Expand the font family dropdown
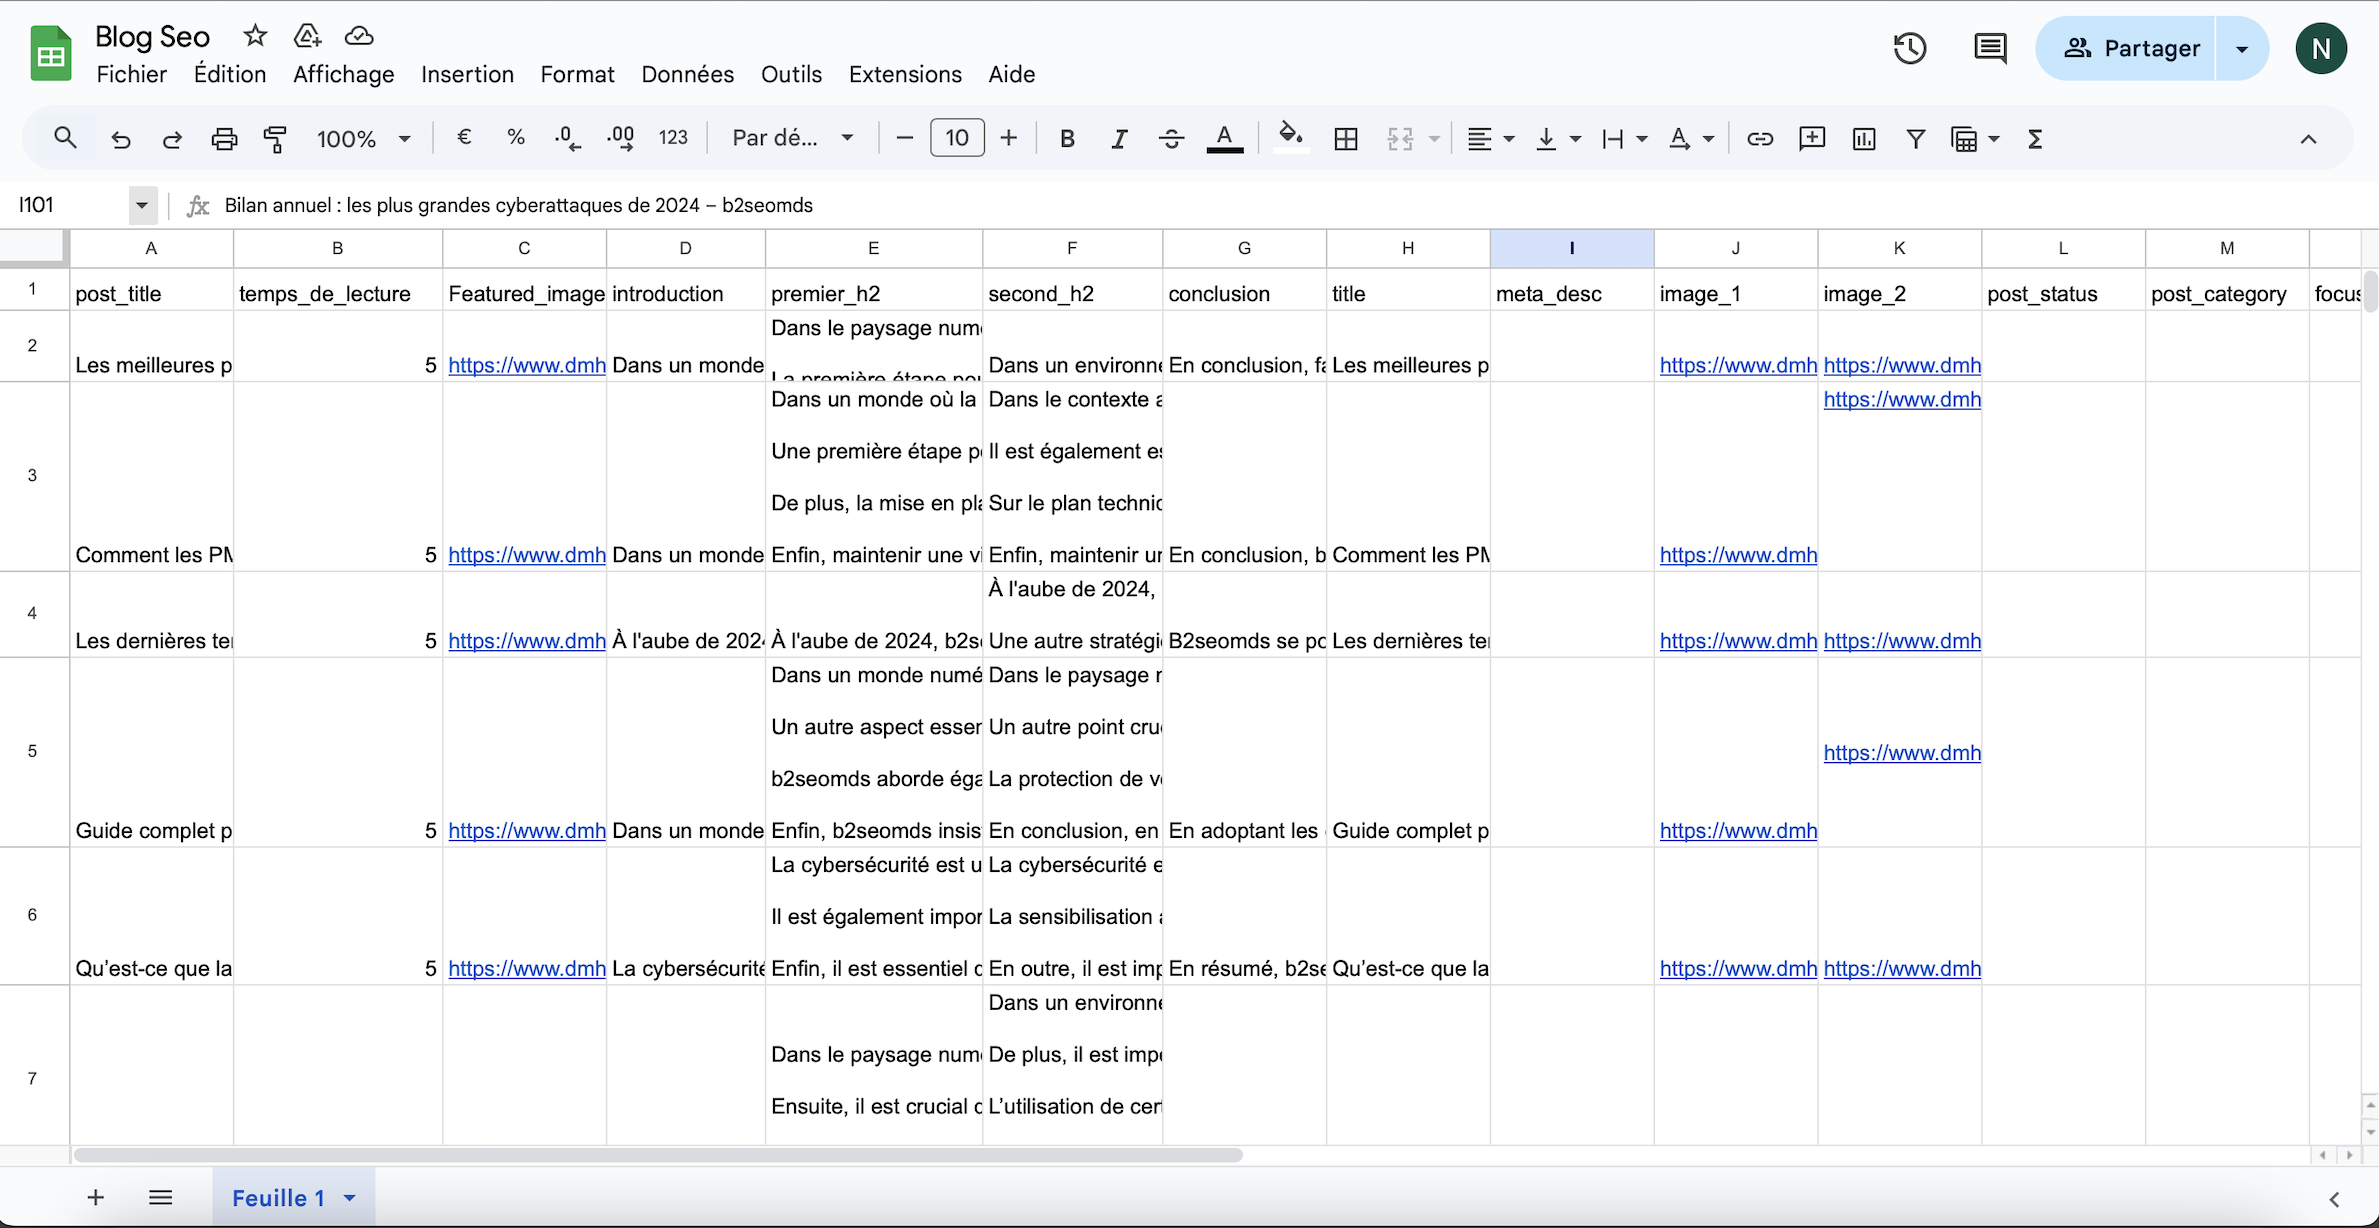 click(x=792, y=139)
